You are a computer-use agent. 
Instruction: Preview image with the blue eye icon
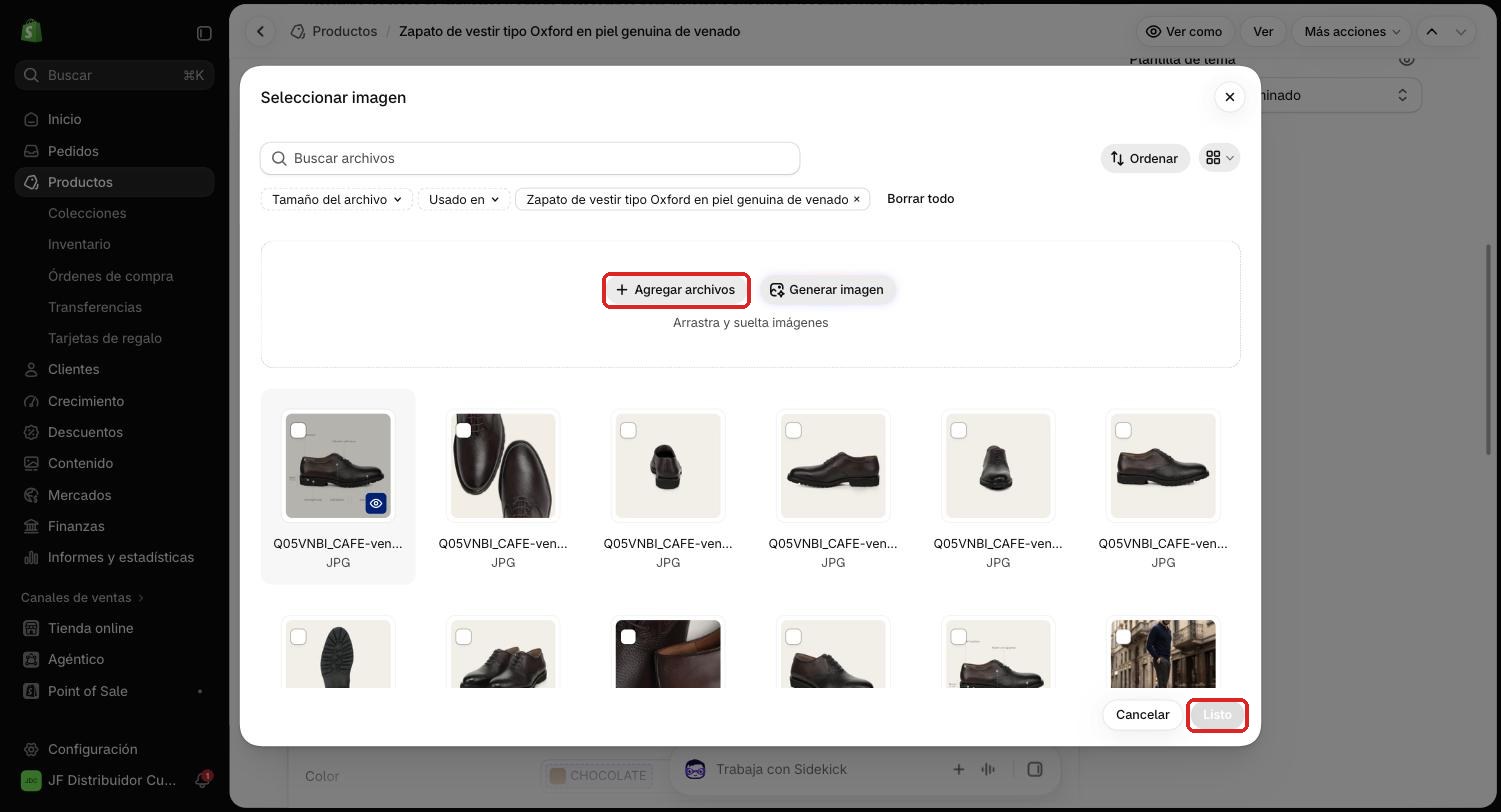pyautogui.click(x=376, y=503)
